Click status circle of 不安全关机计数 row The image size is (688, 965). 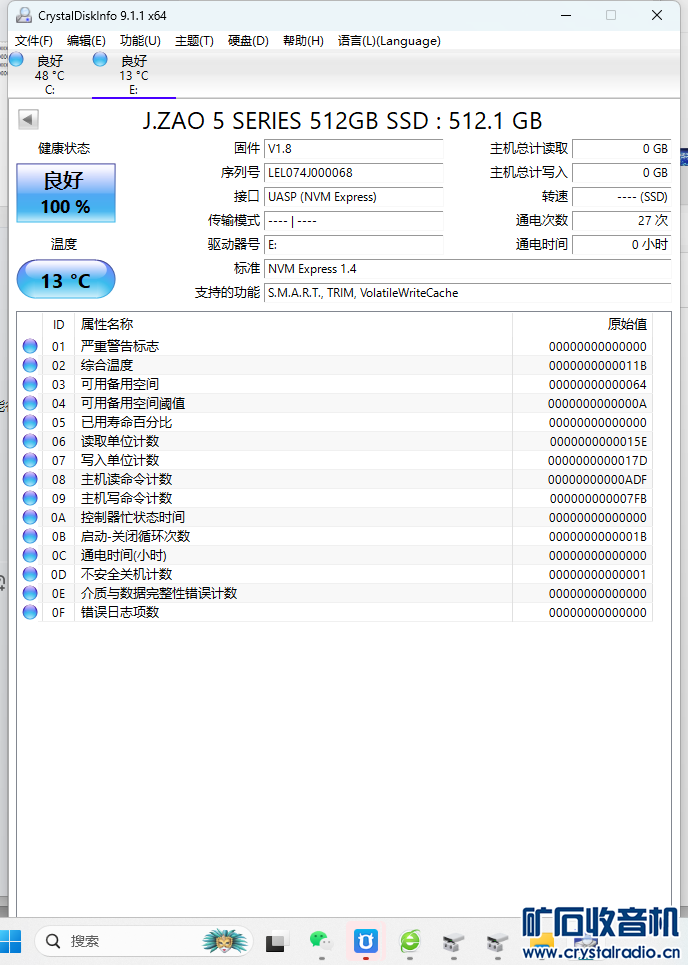pyautogui.click(x=30, y=574)
